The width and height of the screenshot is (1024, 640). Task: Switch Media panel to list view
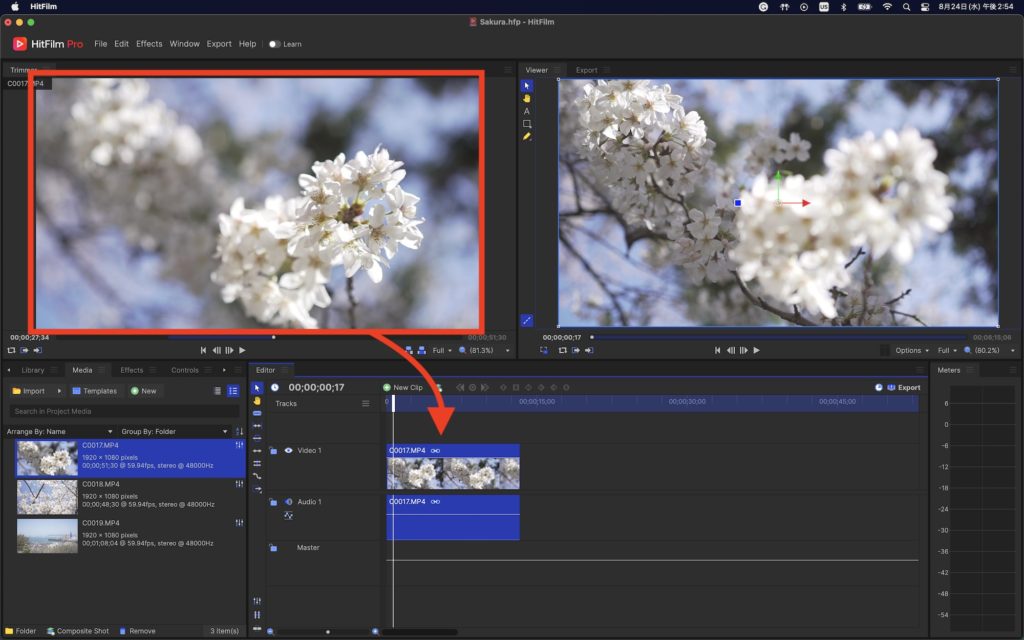pyautogui.click(x=217, y=391)
